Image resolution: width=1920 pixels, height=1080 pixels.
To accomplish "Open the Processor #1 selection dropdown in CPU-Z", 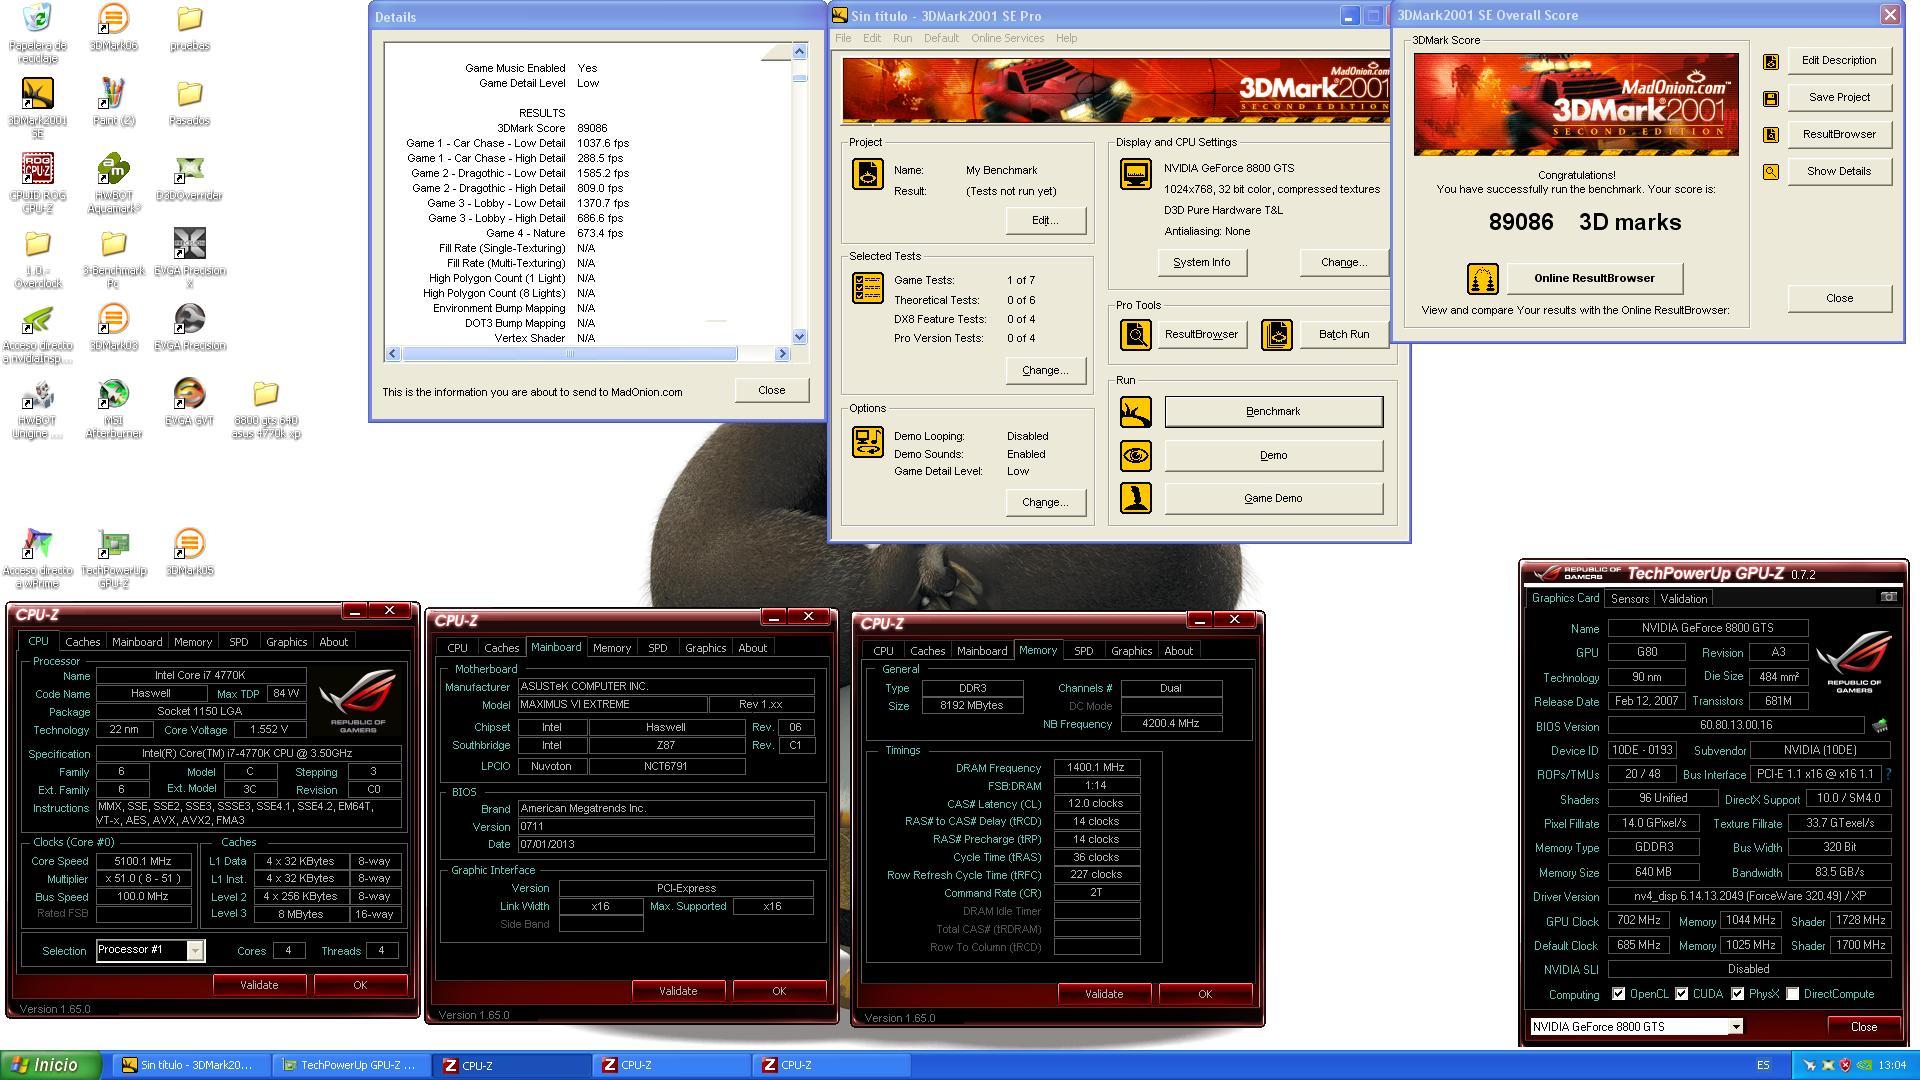I will pos(195,950).
